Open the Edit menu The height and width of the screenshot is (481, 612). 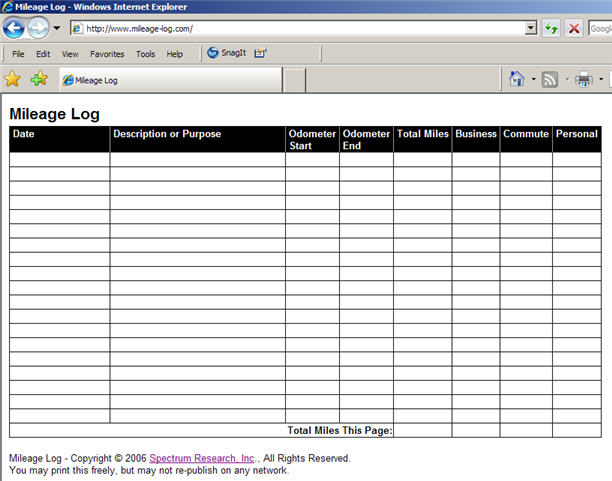(43, 54)
